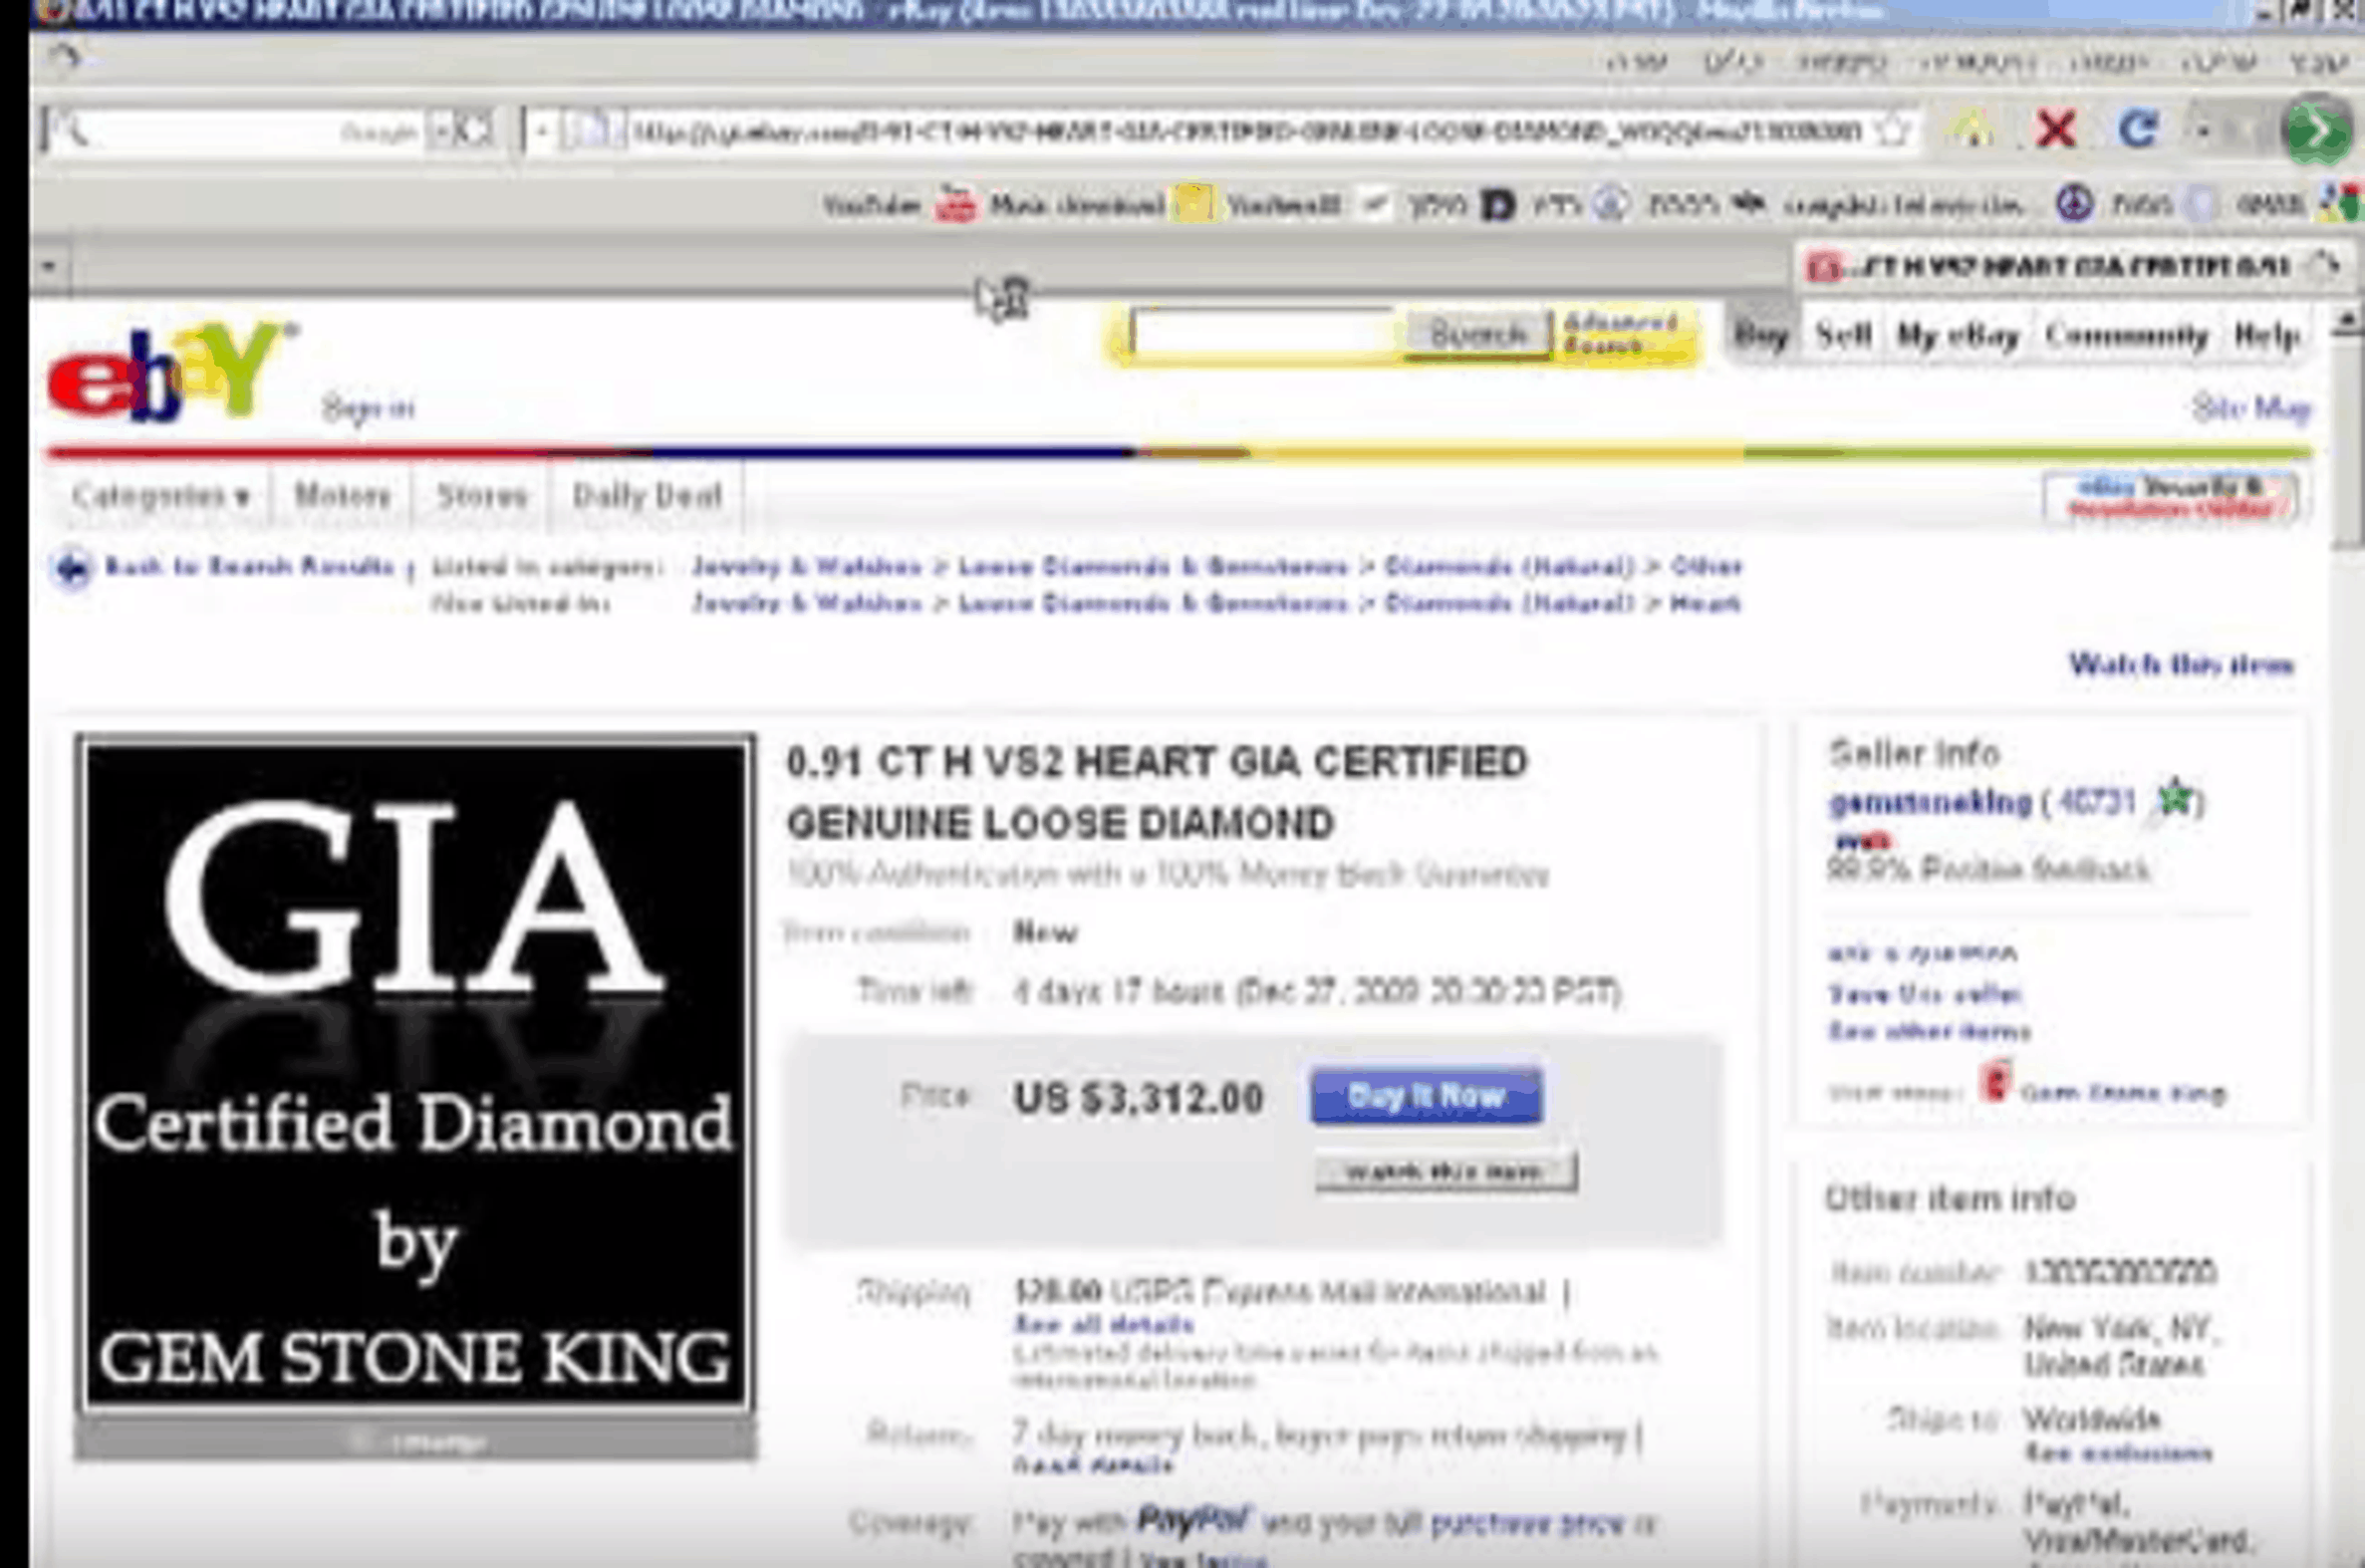Image resolution: width=2365 pixels, height=1568 pixels.
Task: Click the magnifier icon in the Google search box
Action: [x=70, y=129]
